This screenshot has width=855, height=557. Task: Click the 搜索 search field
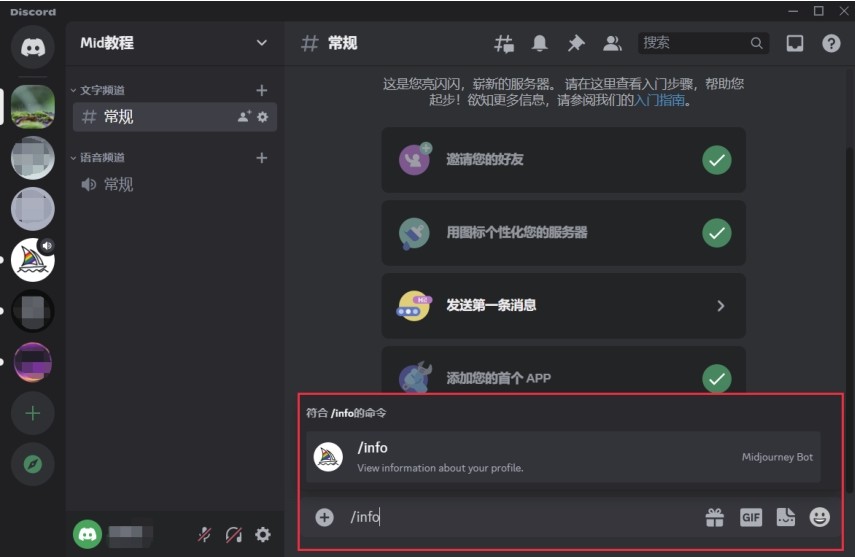[x=703, y=43]
